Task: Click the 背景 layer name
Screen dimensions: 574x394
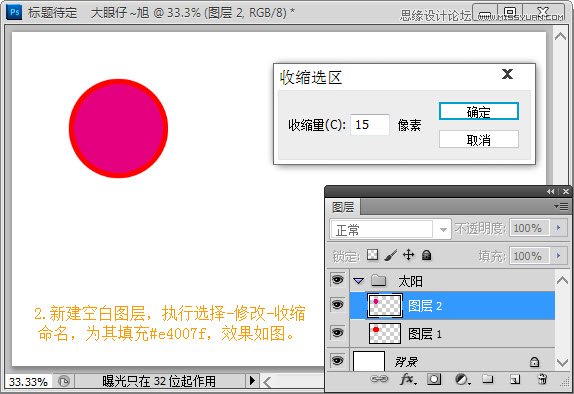Action: 406,362
